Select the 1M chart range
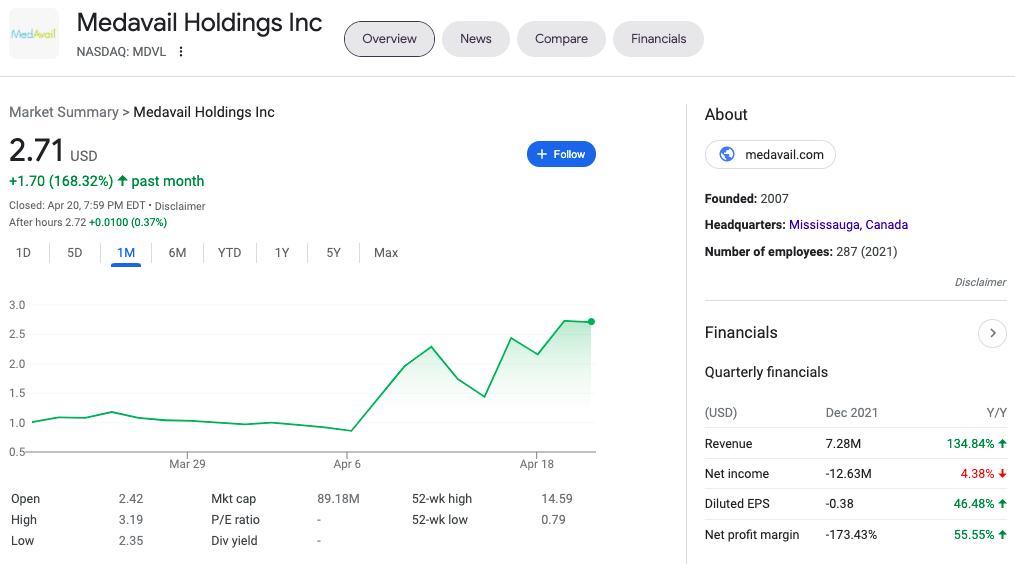This screenshot has height=564, width=1015. point(126,253)
